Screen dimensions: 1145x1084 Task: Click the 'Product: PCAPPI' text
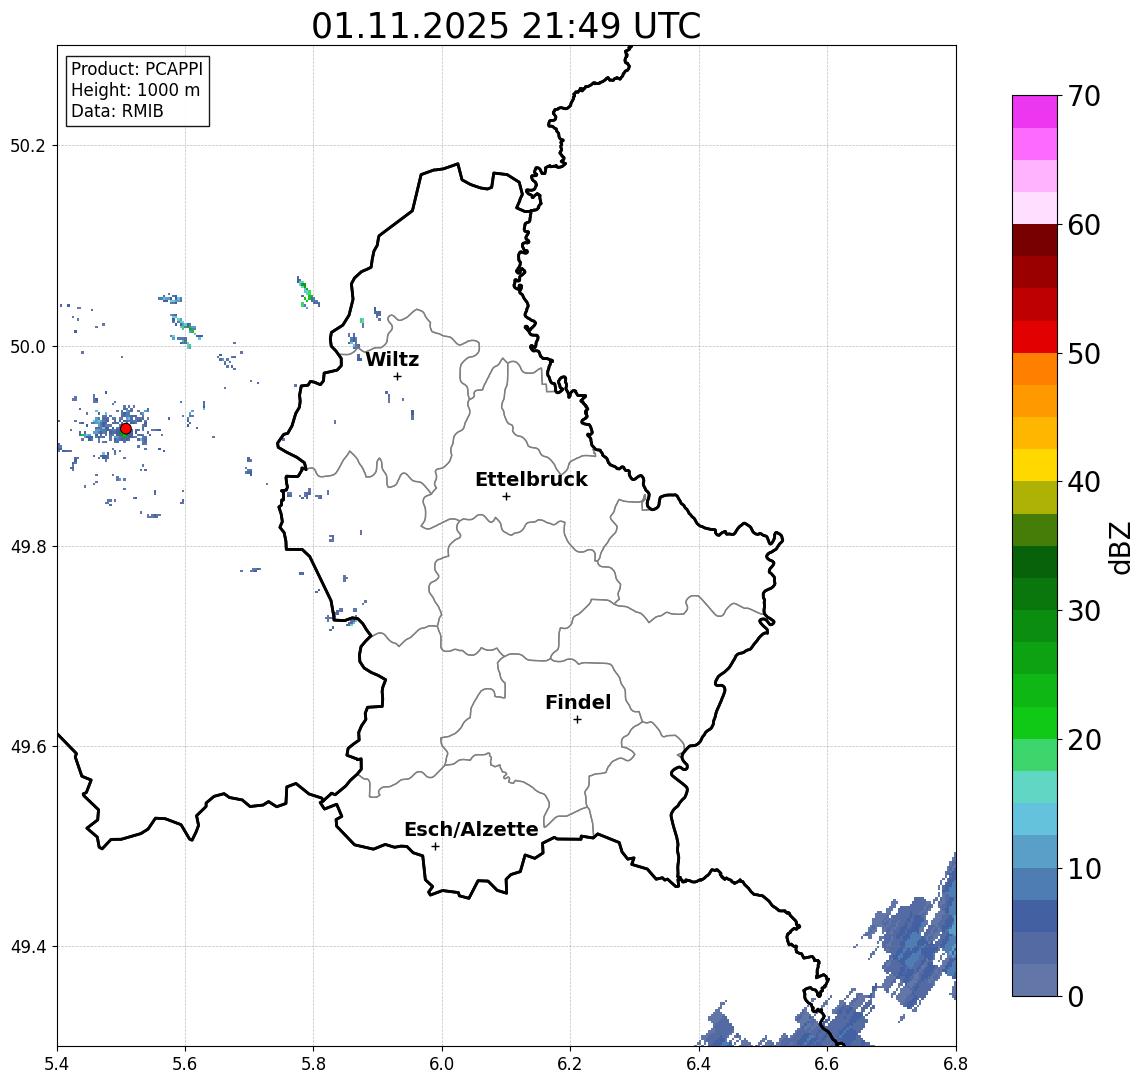pyautogui.click(x=137, y=69)
